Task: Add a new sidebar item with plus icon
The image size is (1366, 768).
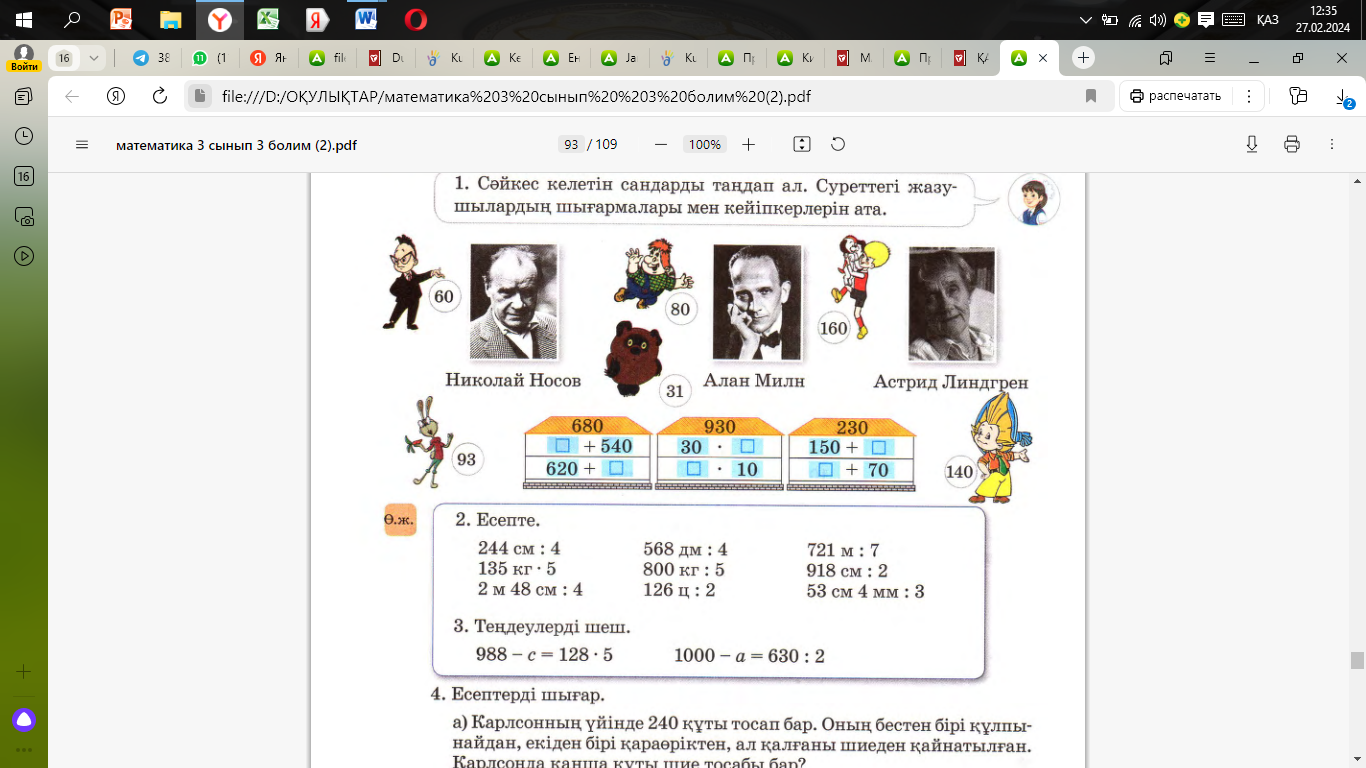Action: 24,671
